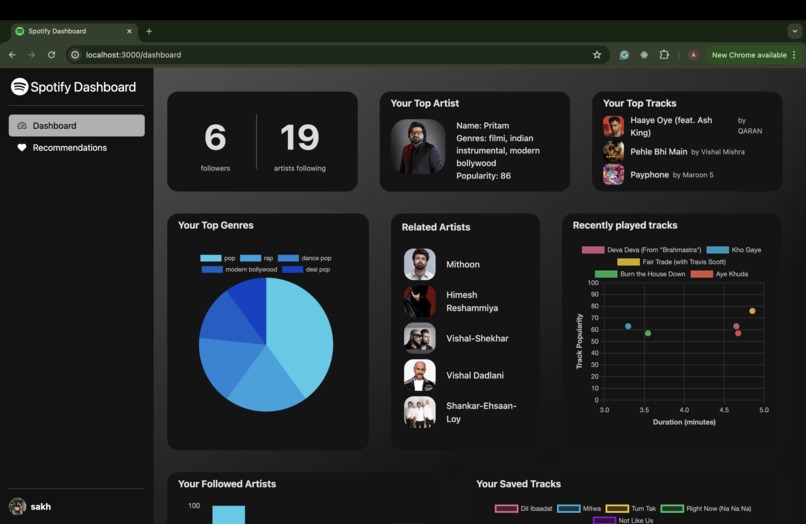This screenshot has height=524, width=806.
Task: Toggle the dance pop legend swatch
Action: click(288, 258)
